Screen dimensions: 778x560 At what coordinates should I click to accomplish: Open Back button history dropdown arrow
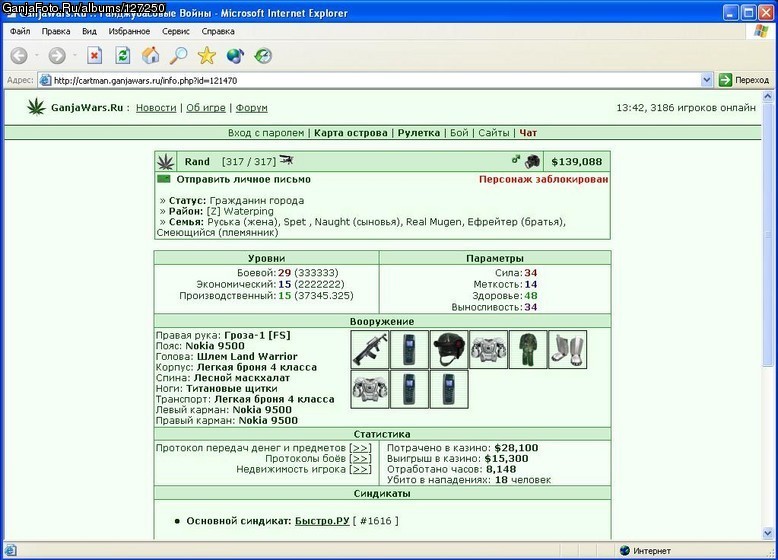pyautogui.click(x=36, y=55)
